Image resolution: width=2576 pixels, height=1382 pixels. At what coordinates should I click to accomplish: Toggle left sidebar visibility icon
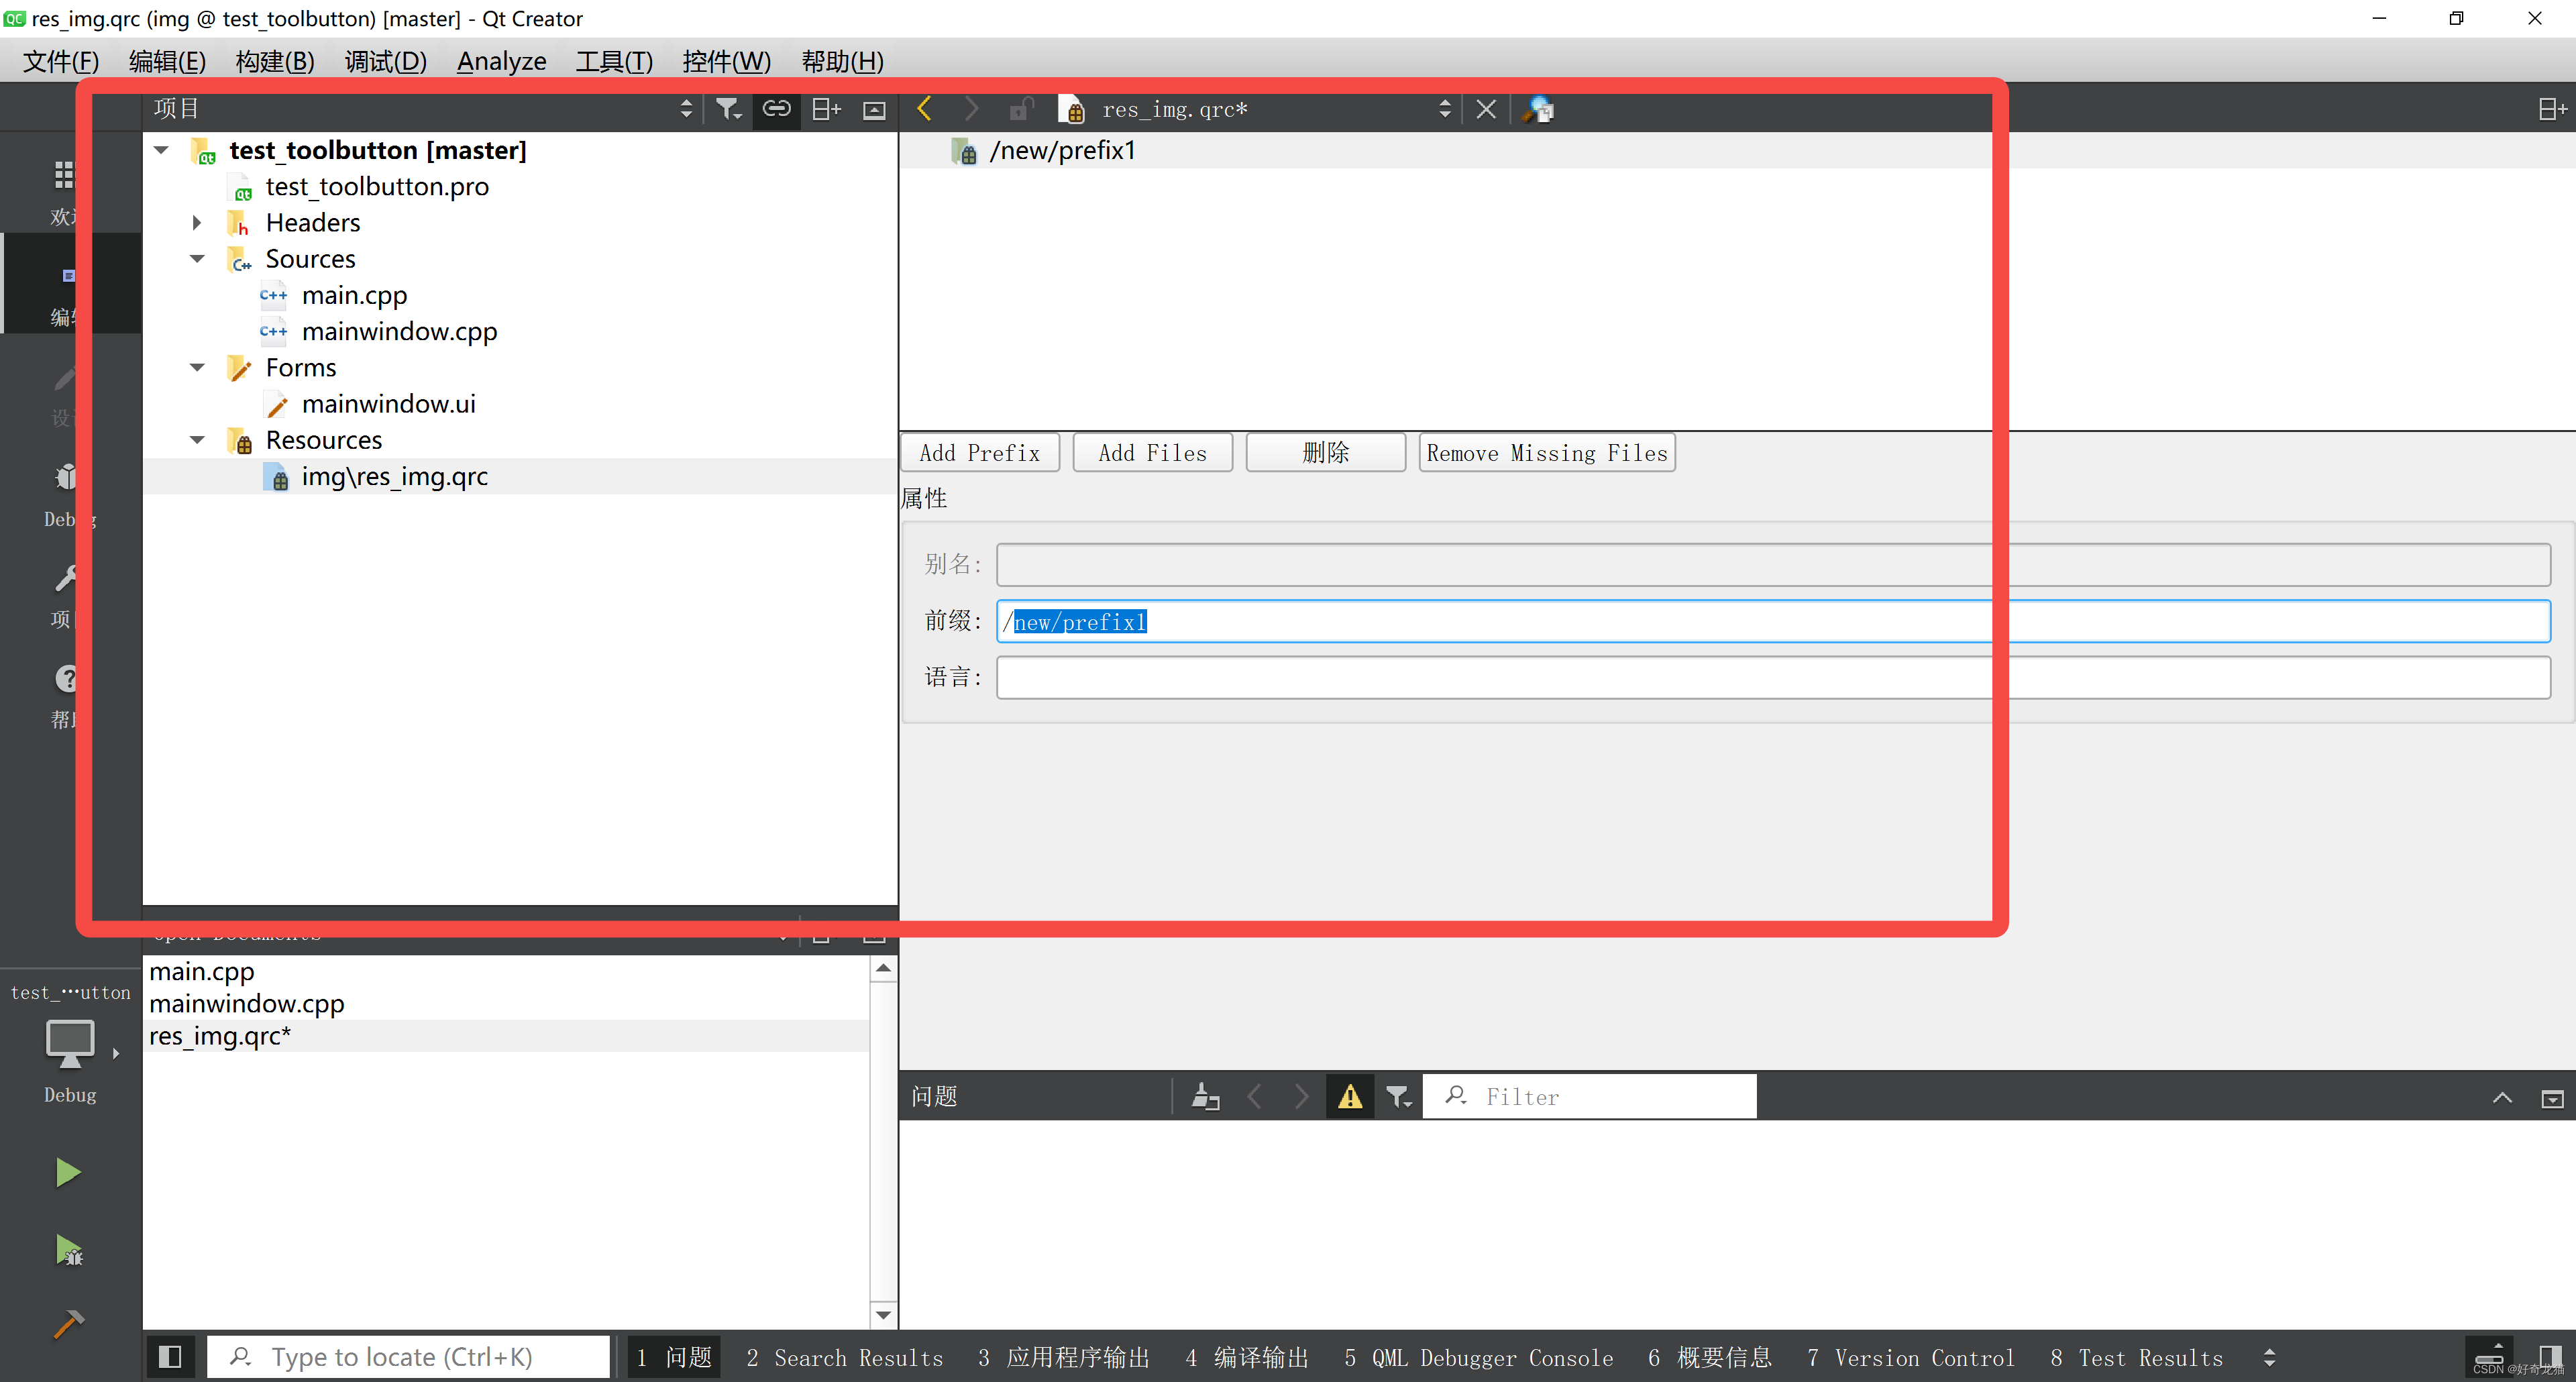pyautogui.click(x=170, y=1357)
